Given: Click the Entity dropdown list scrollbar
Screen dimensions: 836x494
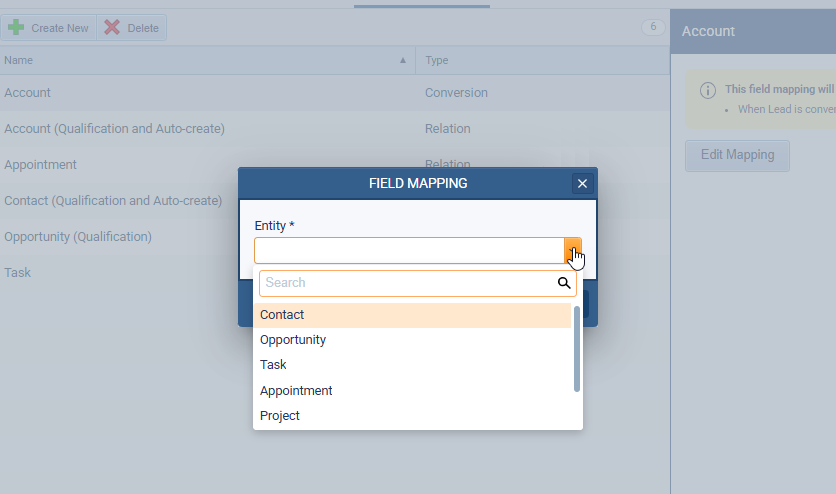Looking at the screenshot, I should coord(577,355).
